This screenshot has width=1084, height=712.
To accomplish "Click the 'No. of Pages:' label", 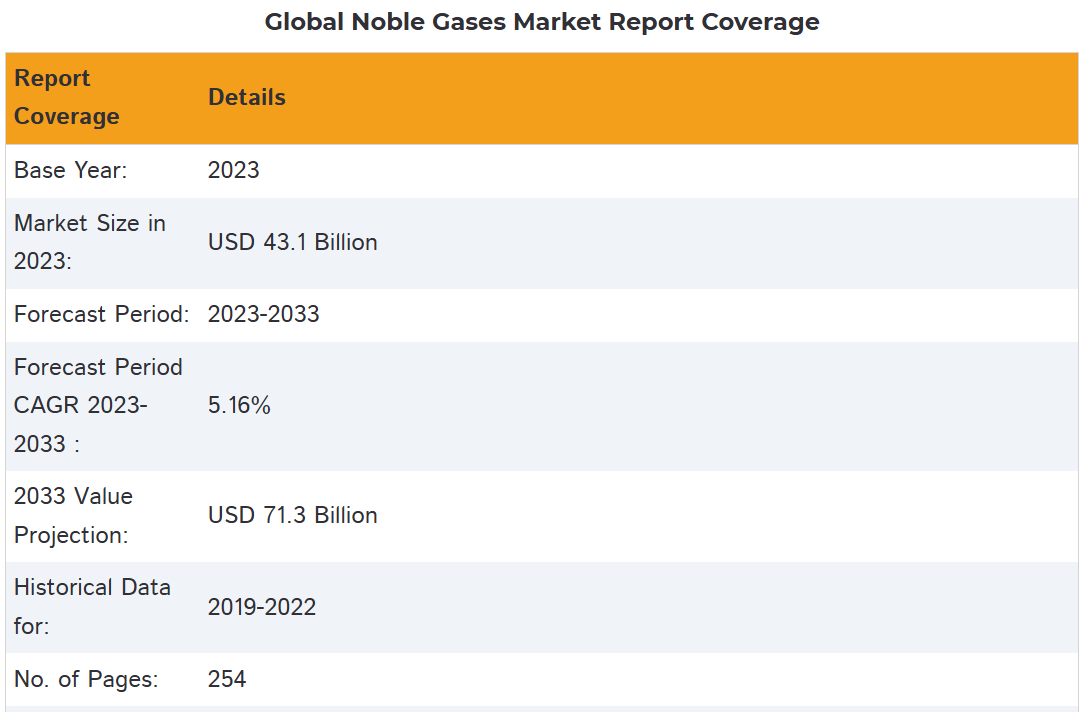I will (x=86, y=680).
